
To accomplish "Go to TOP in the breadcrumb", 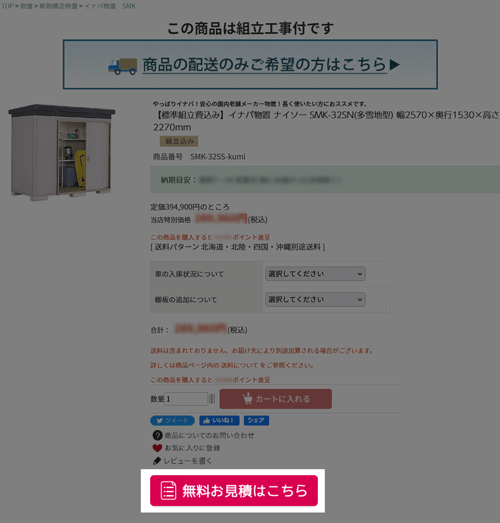I will tap(7, 6).
